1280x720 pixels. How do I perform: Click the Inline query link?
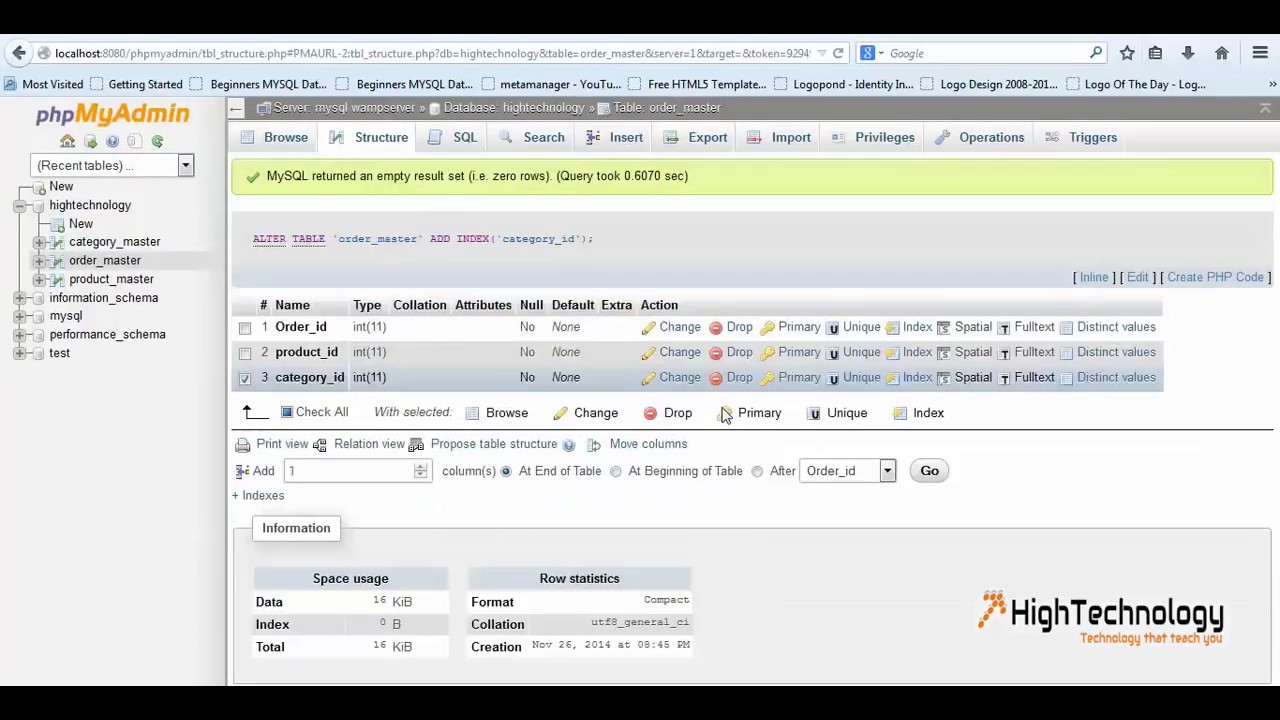[1093, 277]
